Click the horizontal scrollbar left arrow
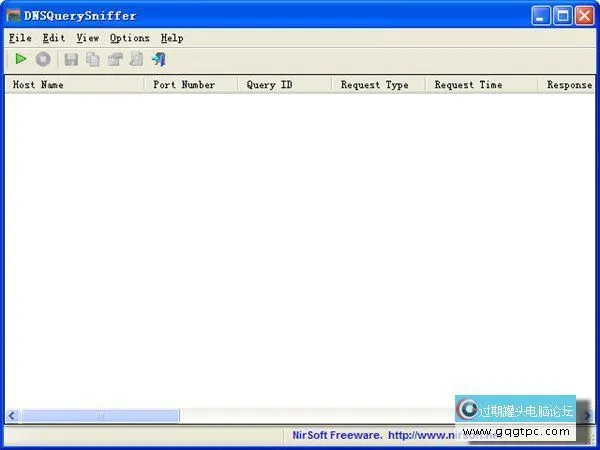Image resolution: width=600 pixels, height=450 pixels. [x=12, y=416]
